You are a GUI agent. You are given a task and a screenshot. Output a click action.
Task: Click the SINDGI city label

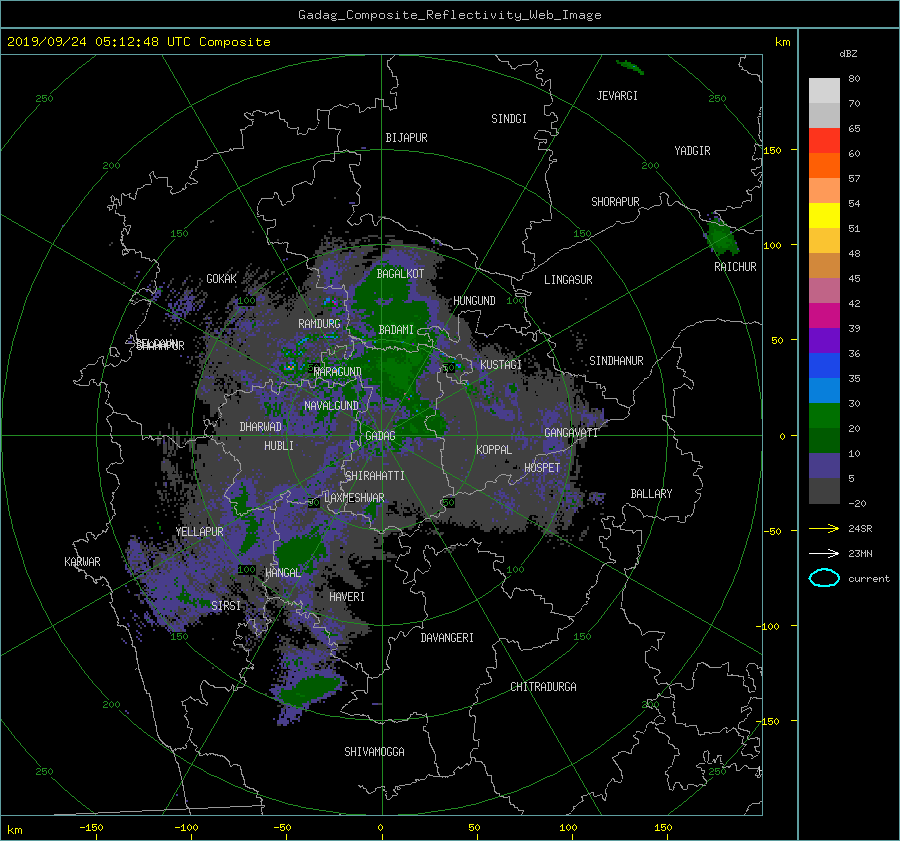pos(509,119)
